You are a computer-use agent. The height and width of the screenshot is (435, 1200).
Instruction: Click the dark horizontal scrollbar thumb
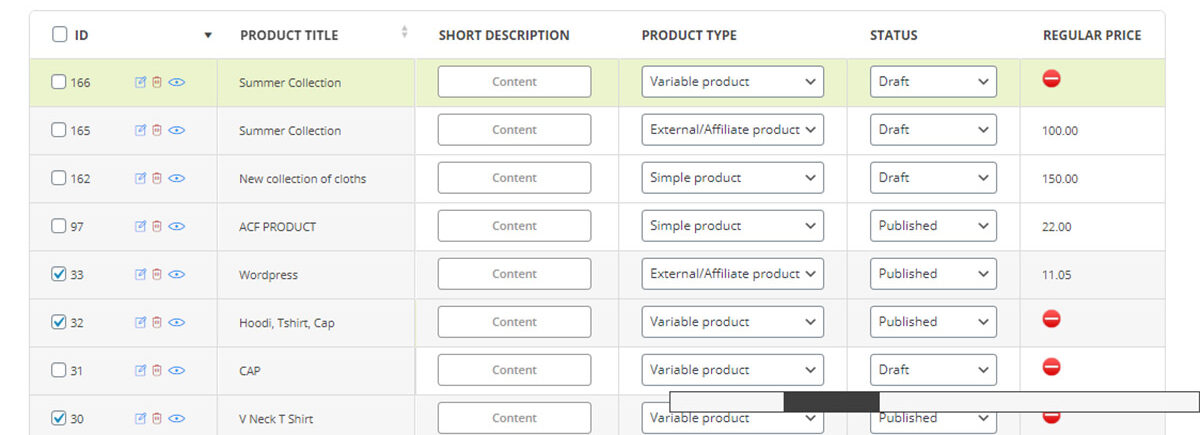click(x=830, y=402)
